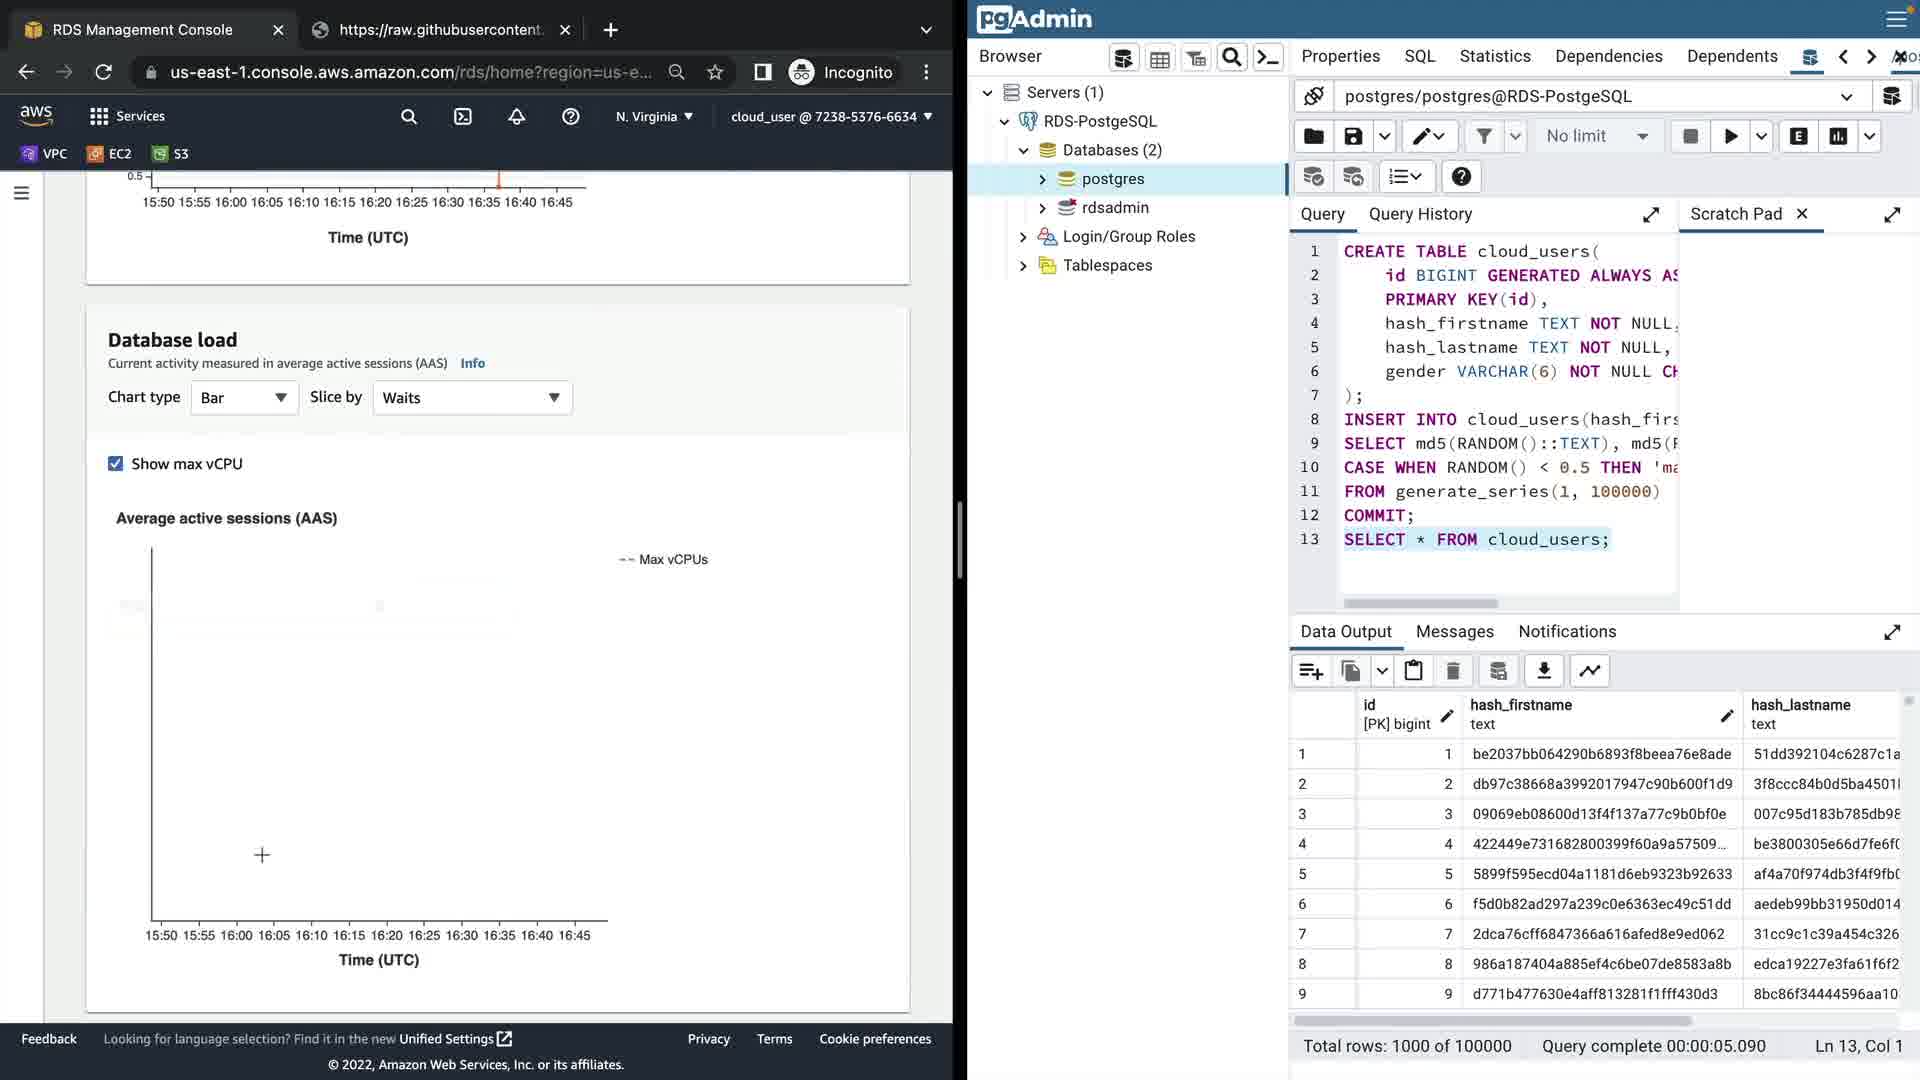
Task: Click the Explain query button
Action: [1798, 136]
